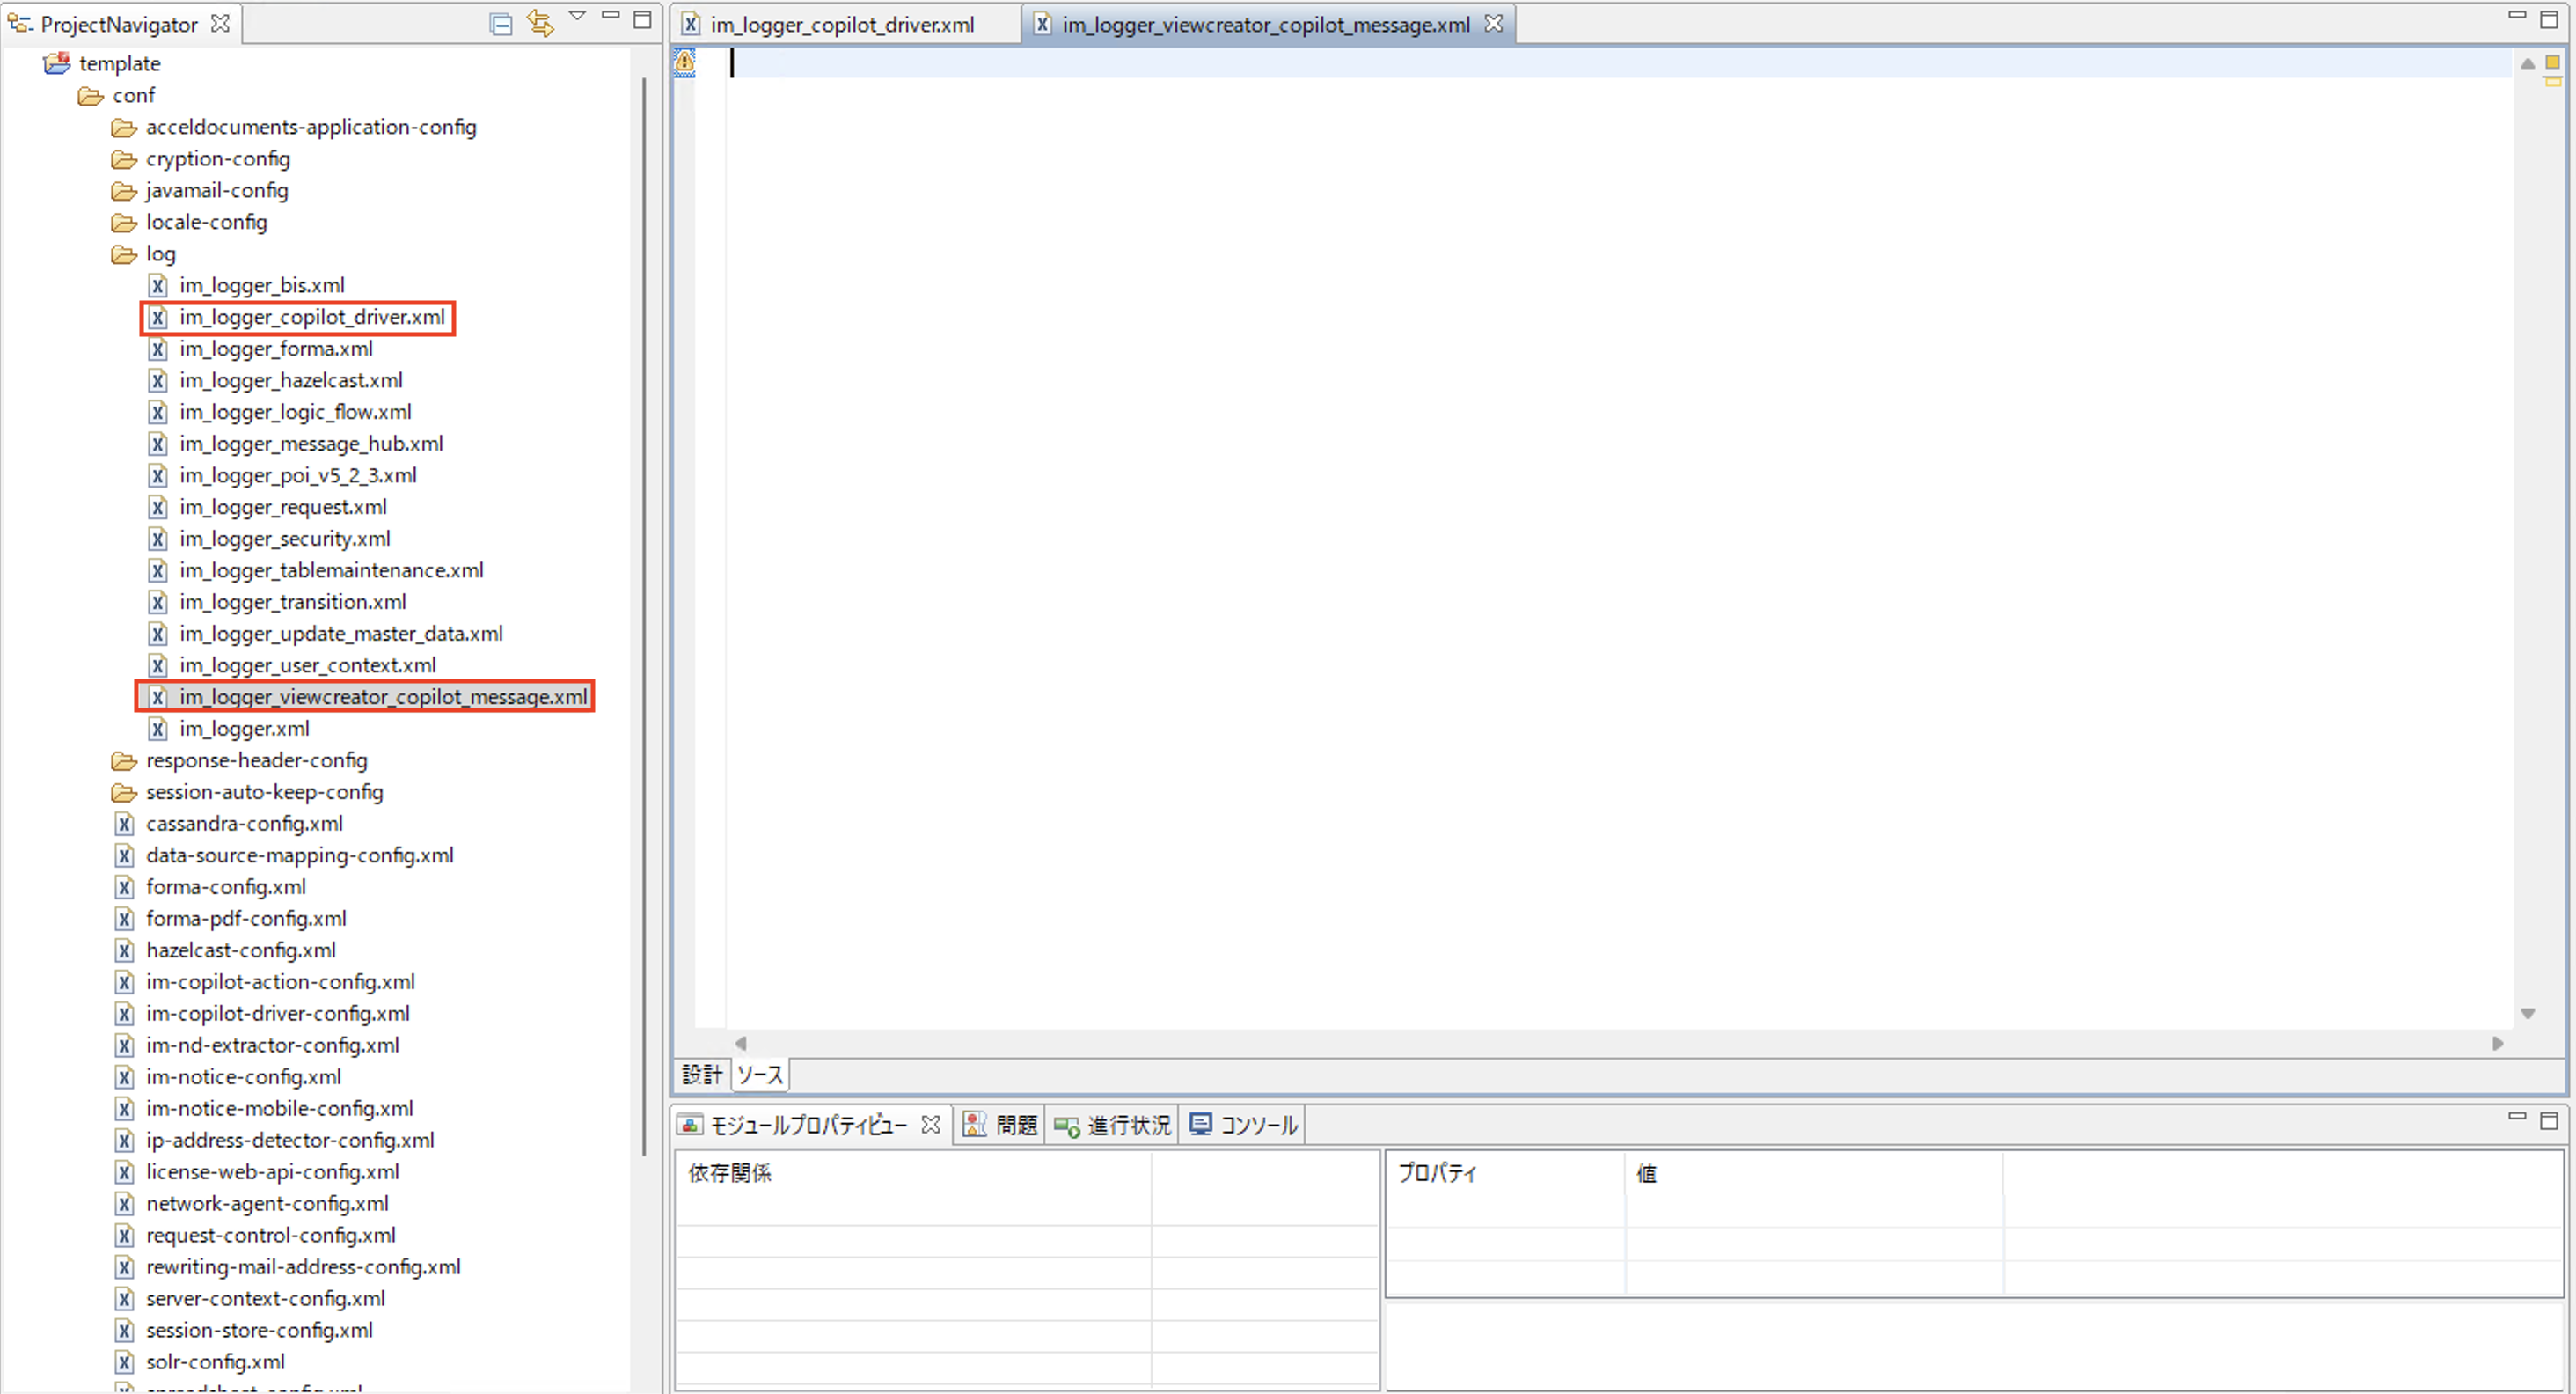
Task: Select forma-config.xml
Action: pyautogui.click(x=226, y=887)
